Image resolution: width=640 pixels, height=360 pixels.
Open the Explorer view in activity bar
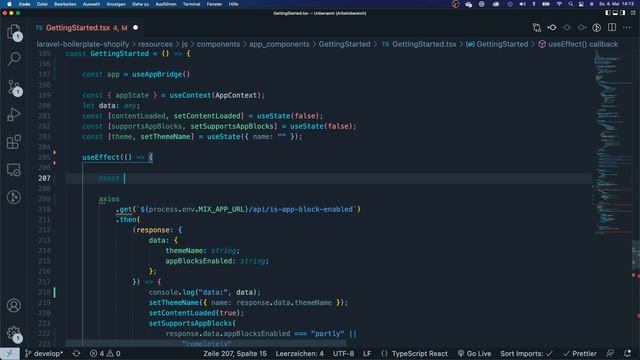point(14,32)
